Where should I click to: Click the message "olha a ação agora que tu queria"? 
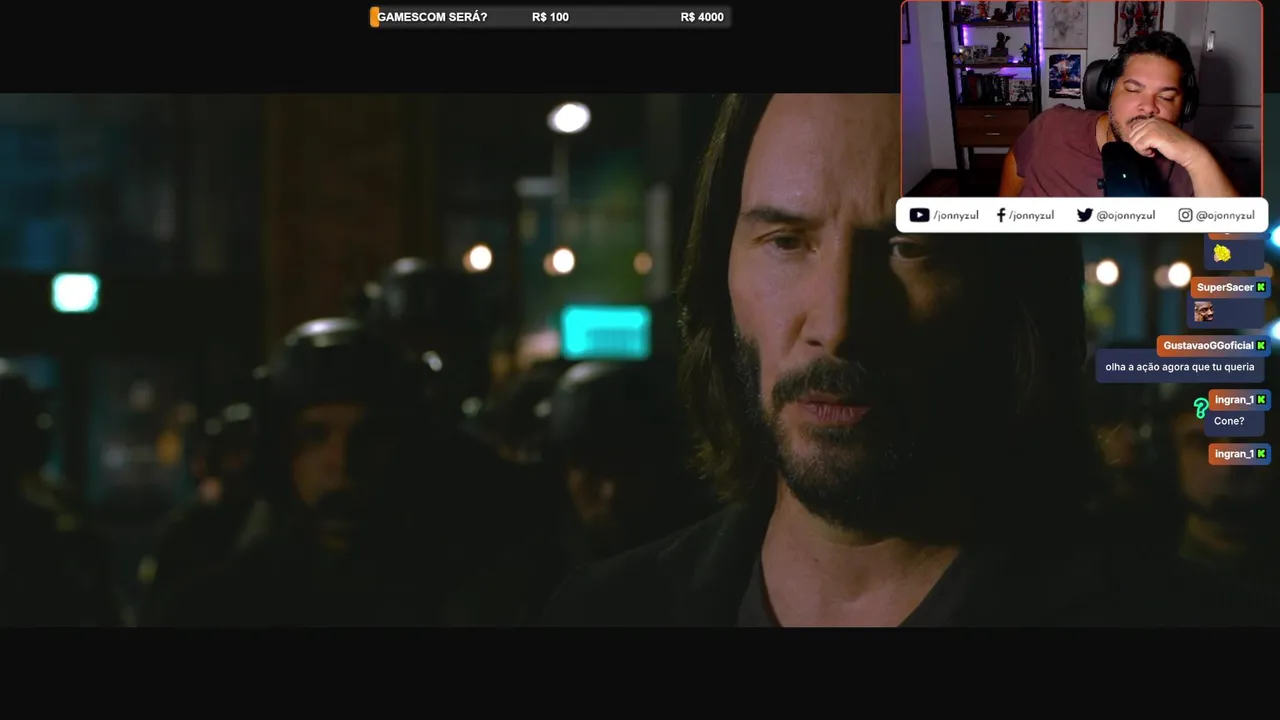[x=1179, y=367]
